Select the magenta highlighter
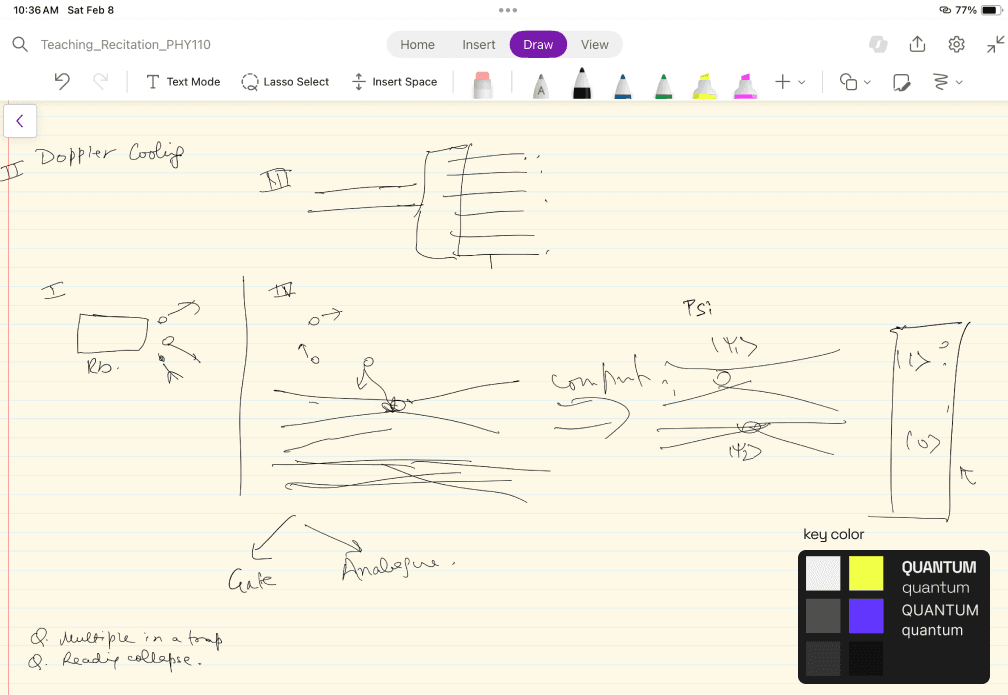1008x695 pixels. pyautogui.click(x=745, y=85)
